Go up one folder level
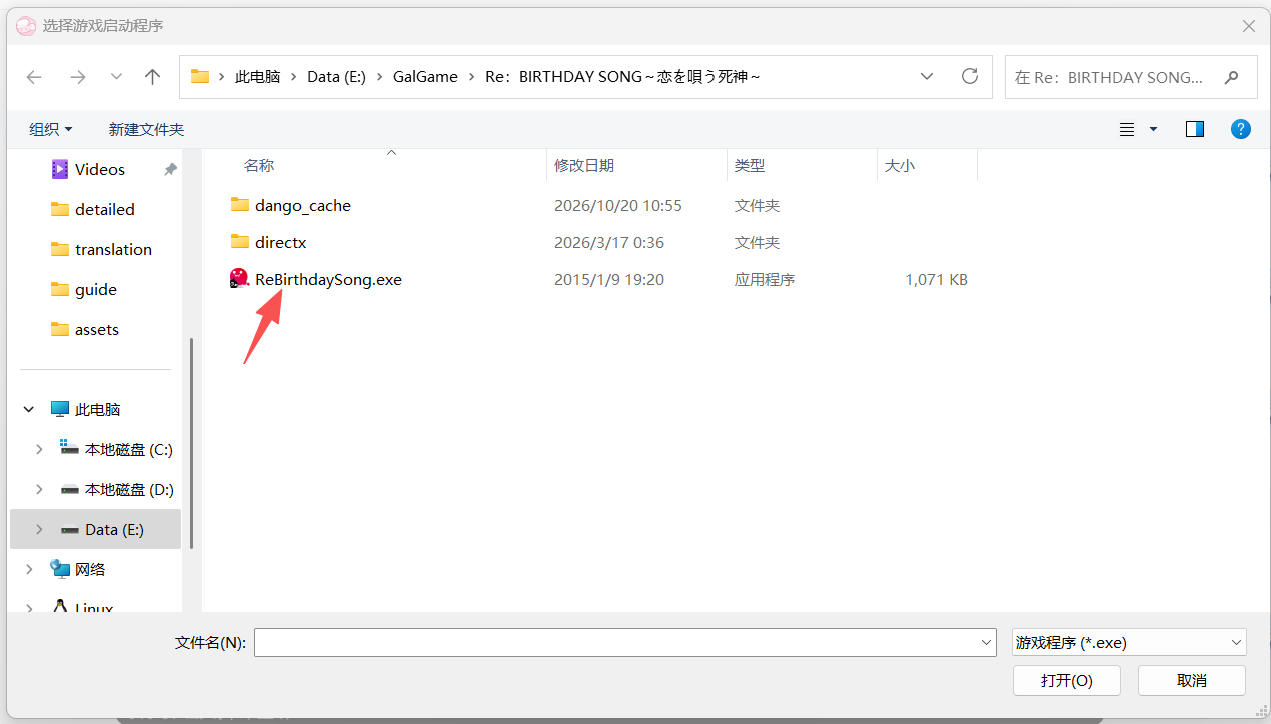The width and height of the screenshot is (1271, 724). click(x=152, y=77)
